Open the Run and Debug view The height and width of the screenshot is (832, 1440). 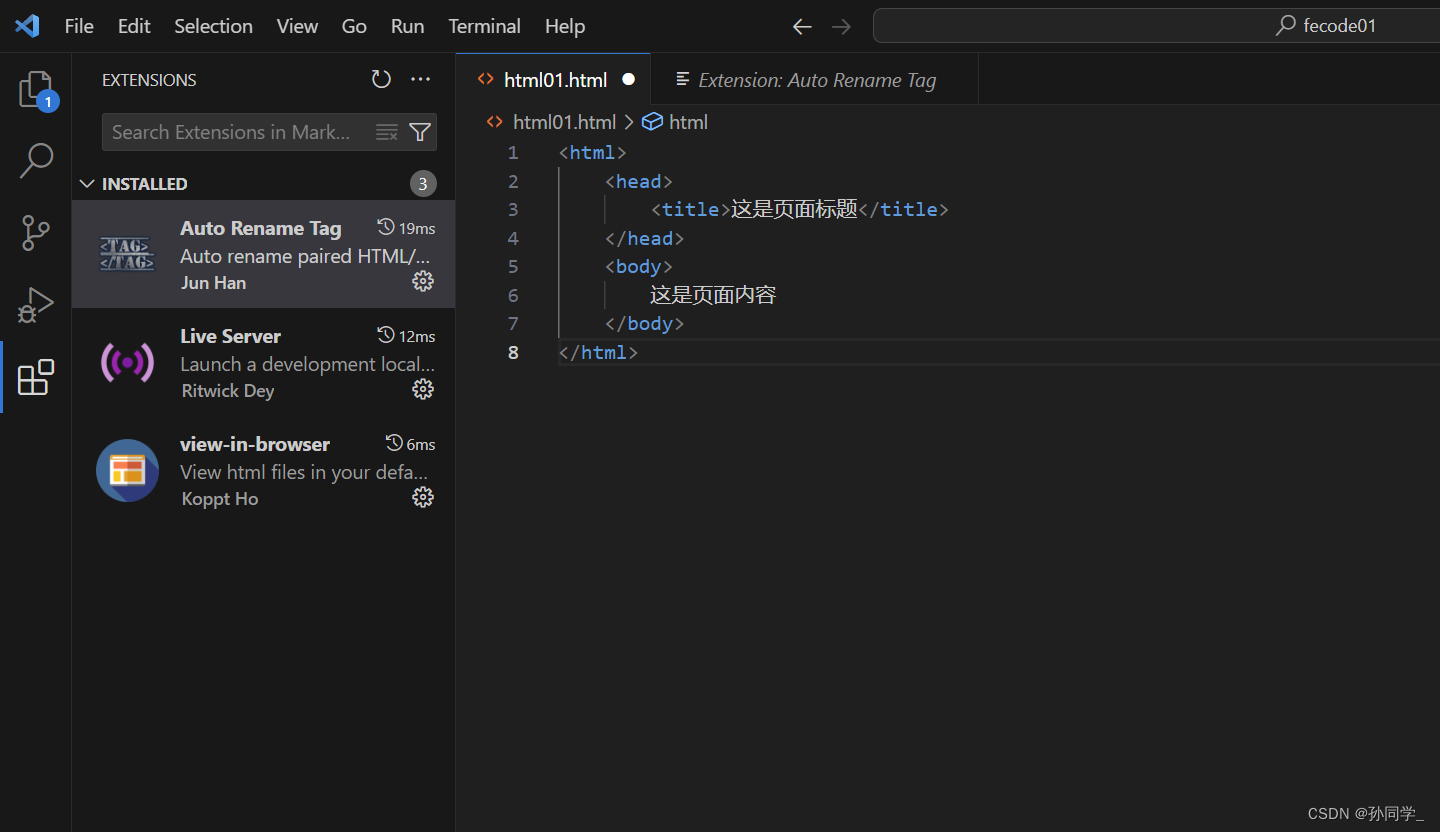pos(36,305)
